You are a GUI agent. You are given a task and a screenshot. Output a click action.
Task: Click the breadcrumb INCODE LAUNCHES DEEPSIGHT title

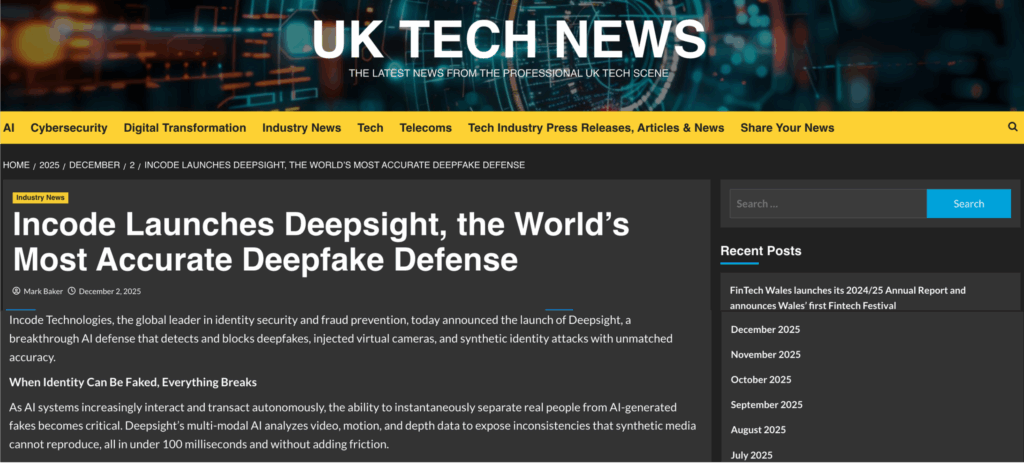tap(334, 165)
